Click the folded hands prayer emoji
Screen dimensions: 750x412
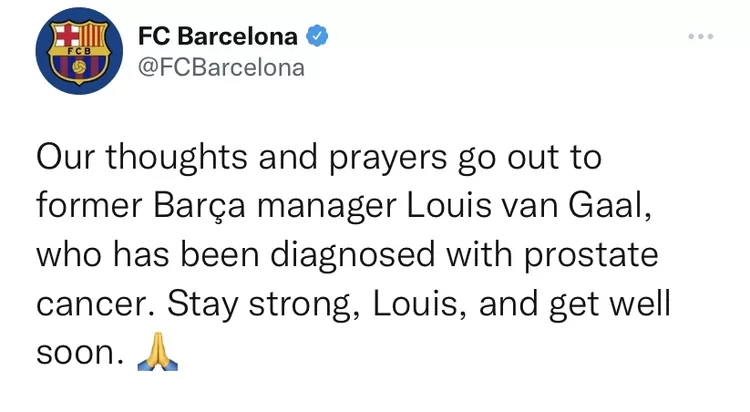(158, 352)
